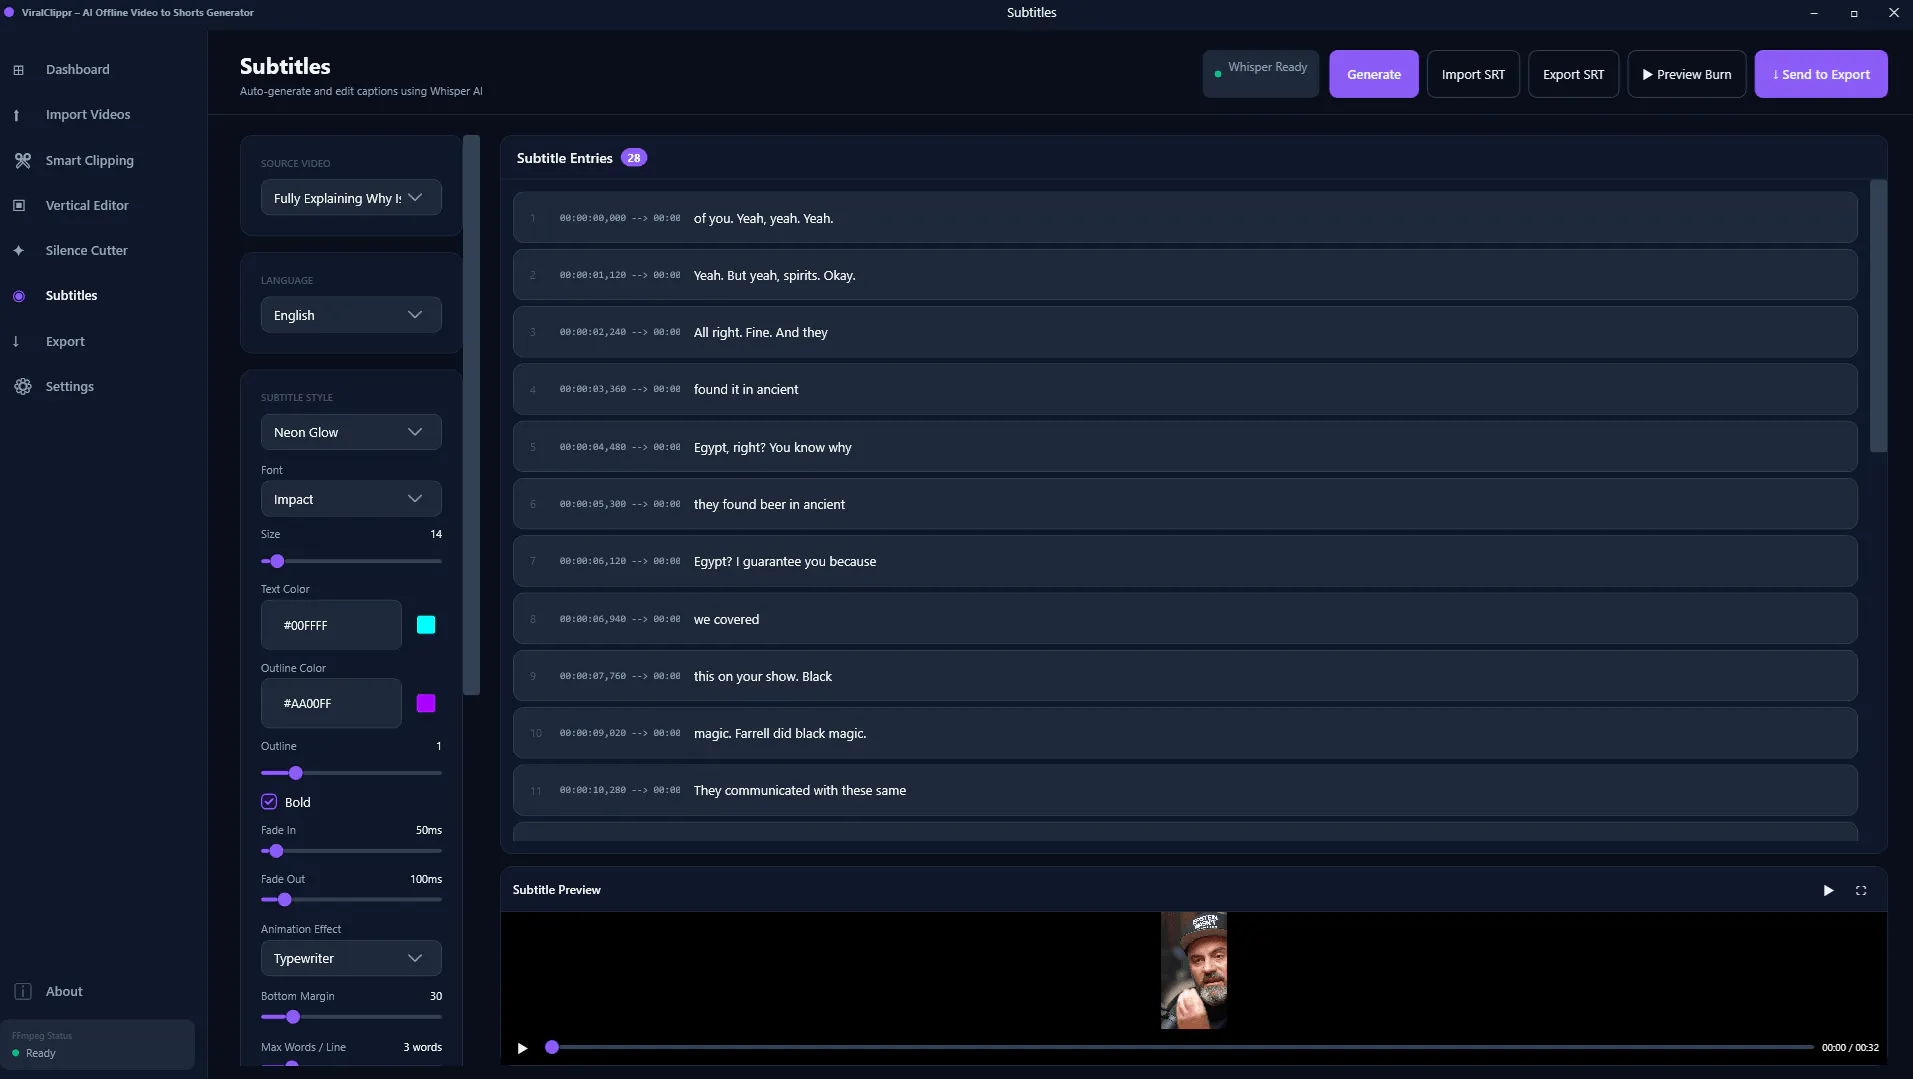1913x1079 pixels.
Task: Click the 00:00 / 00:32 time display
Action: click(x=1850, y=1048)
